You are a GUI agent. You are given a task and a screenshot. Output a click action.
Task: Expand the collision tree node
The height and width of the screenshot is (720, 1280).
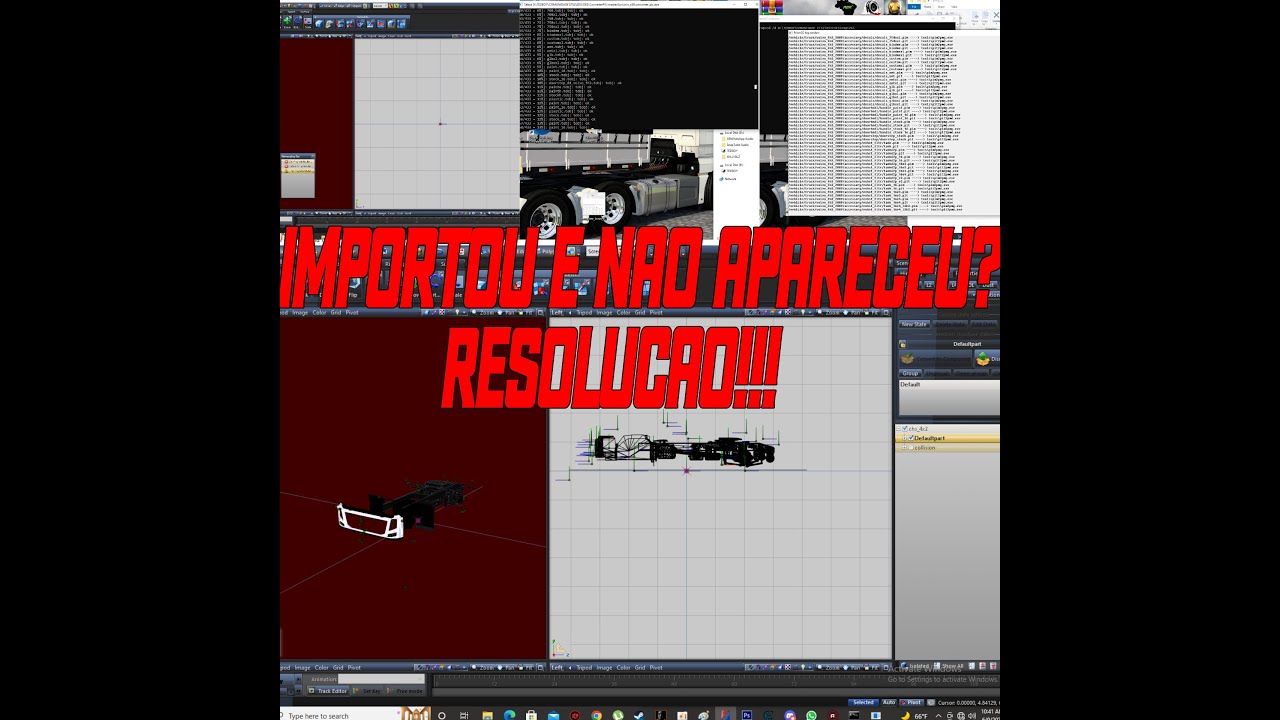pos(904,448)
